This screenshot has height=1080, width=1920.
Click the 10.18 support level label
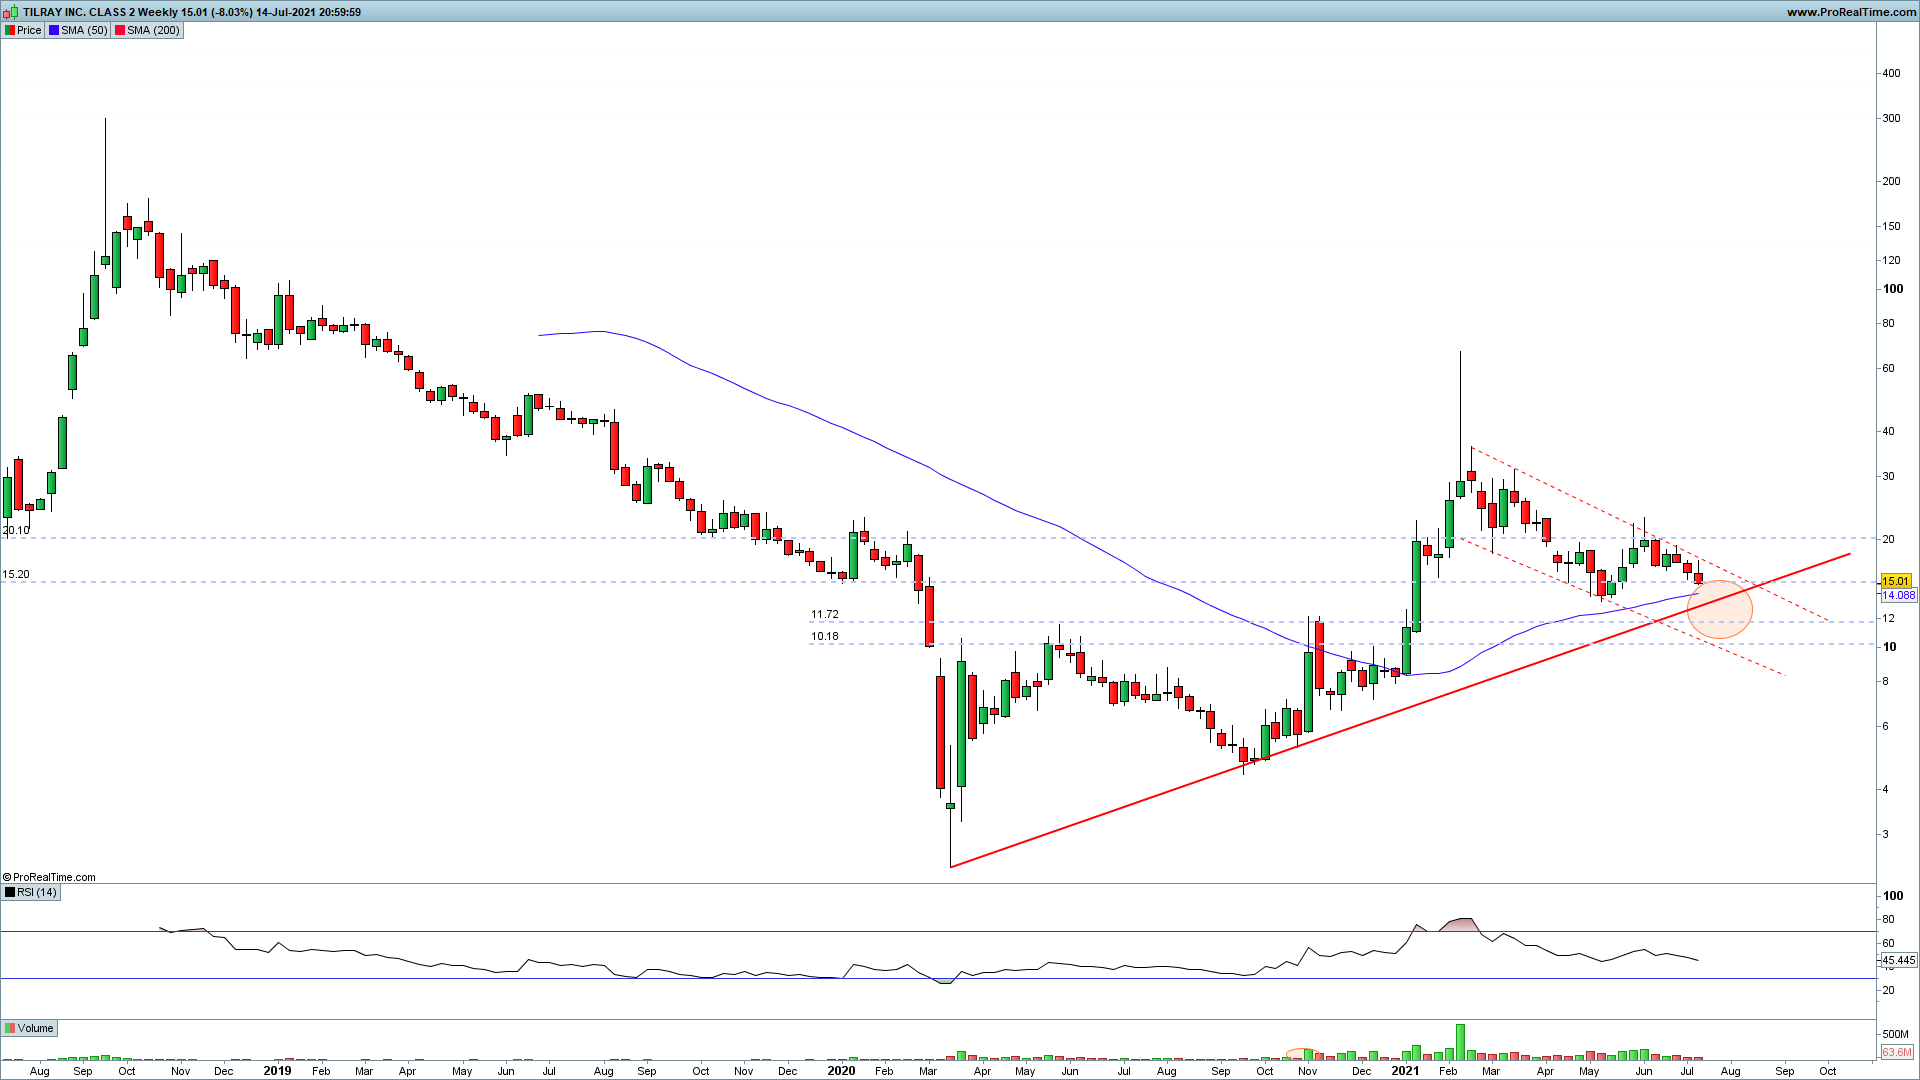coord(825,636)
